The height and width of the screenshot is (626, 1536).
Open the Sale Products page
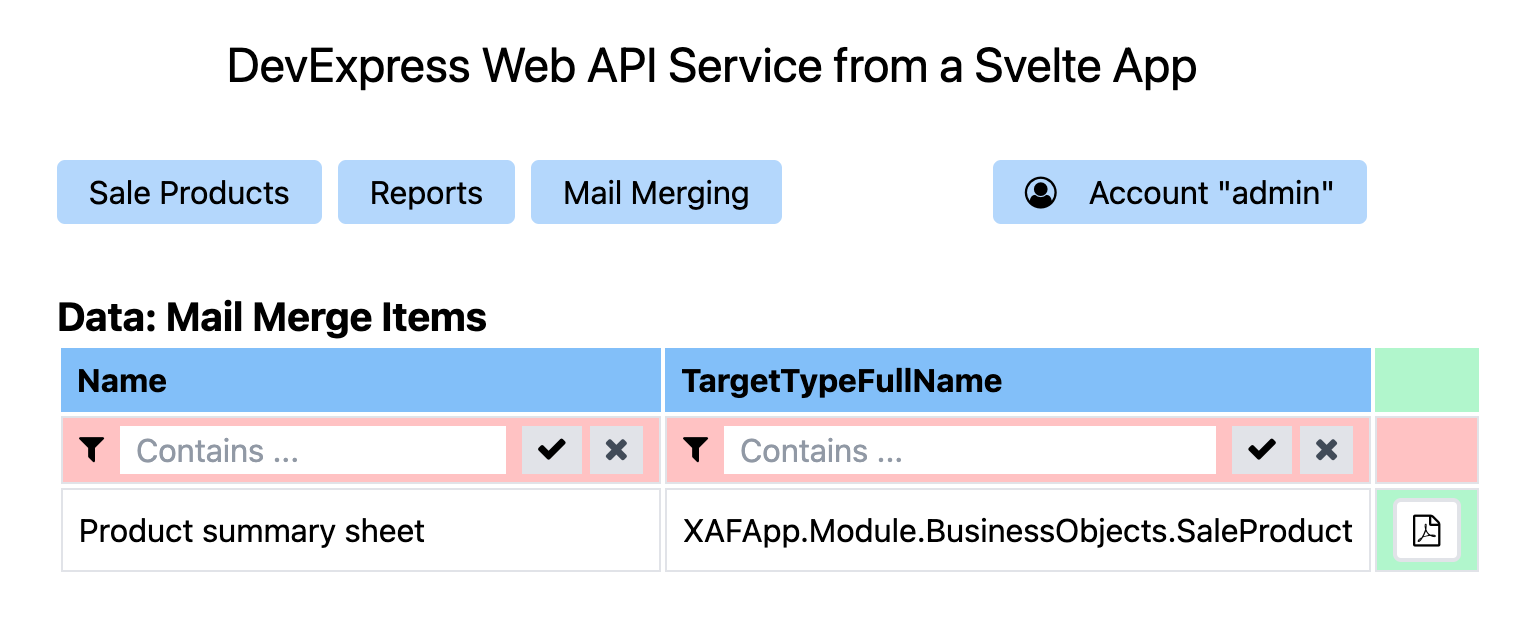(x=189, y=192)
